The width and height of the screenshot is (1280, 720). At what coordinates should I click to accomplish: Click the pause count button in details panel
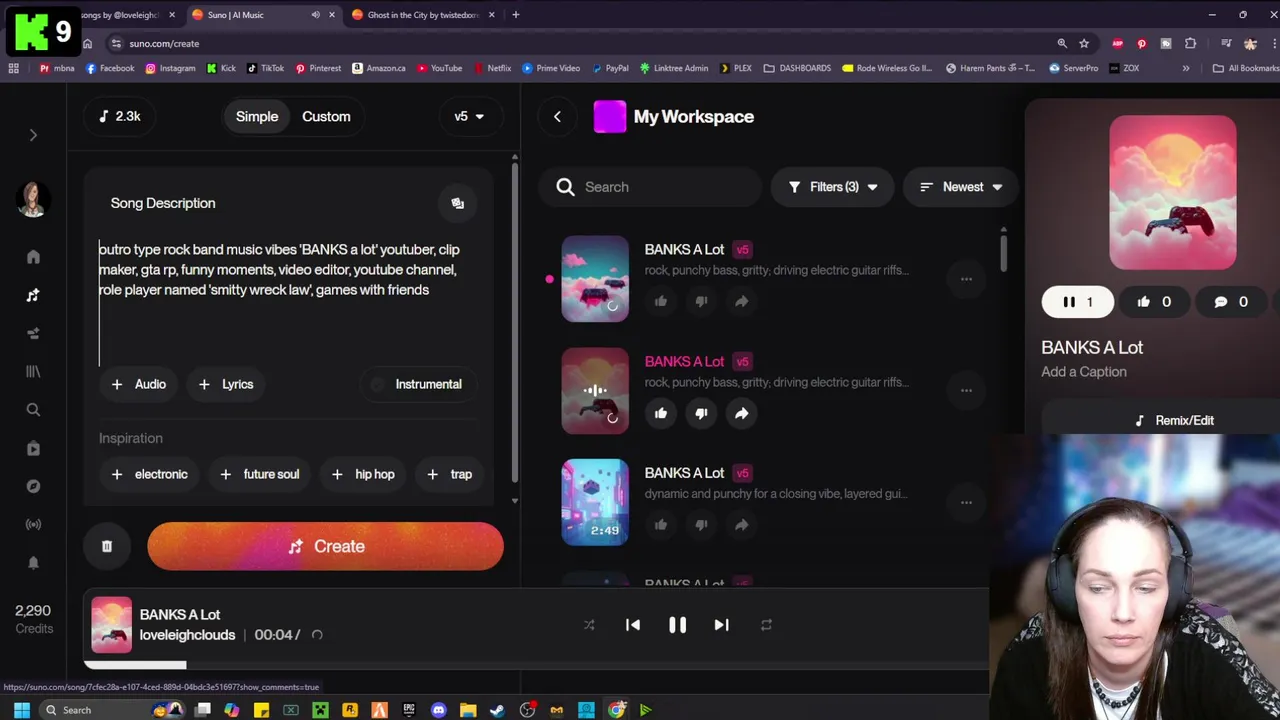[x=1077, y=302]
